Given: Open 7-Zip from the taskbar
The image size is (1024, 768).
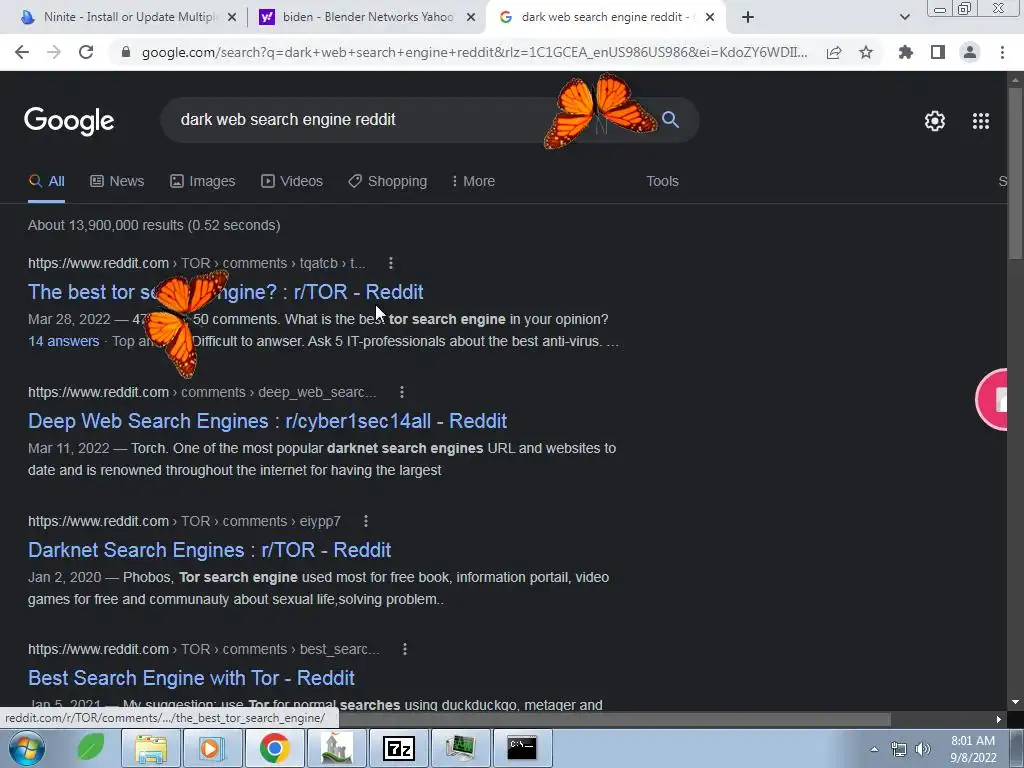Looking at the screenshot, I should pos(398,748).
